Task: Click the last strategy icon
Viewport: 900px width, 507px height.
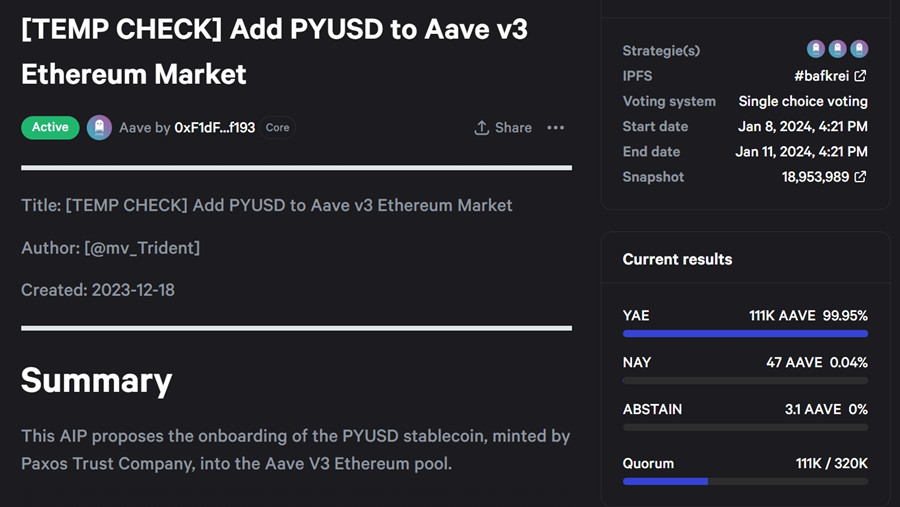Action: (x=859, y=49)
